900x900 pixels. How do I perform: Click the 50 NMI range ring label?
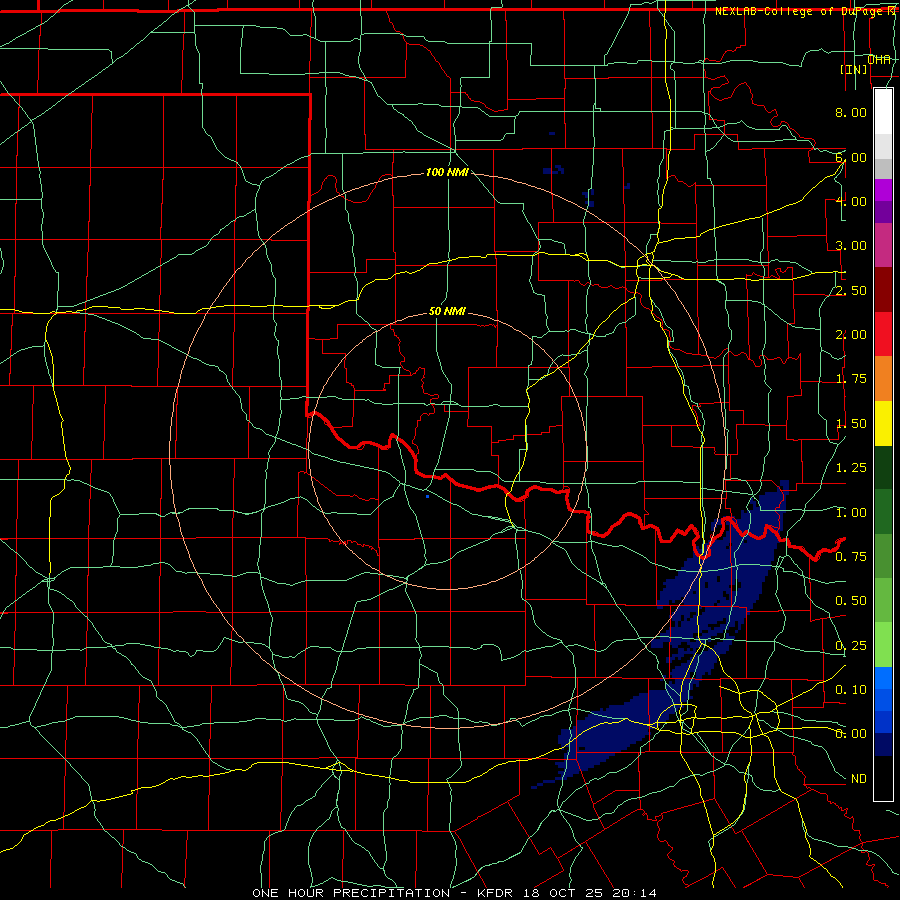447,311
